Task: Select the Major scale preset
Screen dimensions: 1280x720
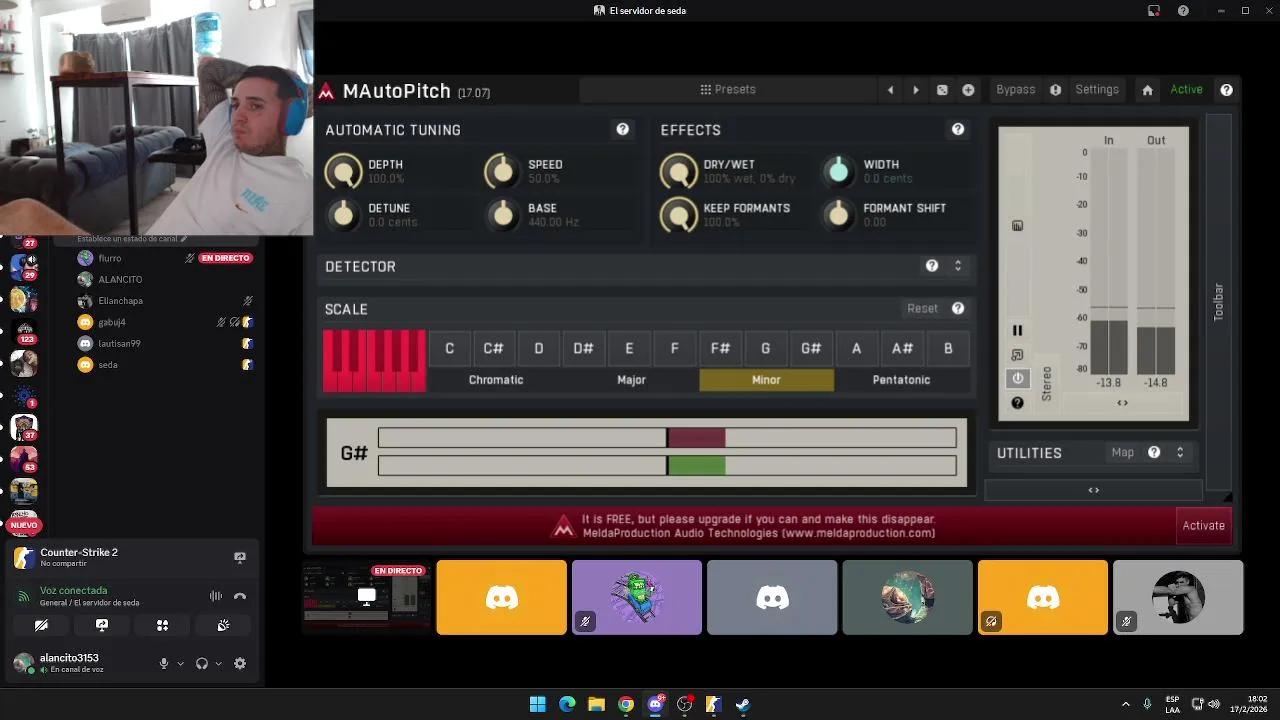Action: coord(631,380)
